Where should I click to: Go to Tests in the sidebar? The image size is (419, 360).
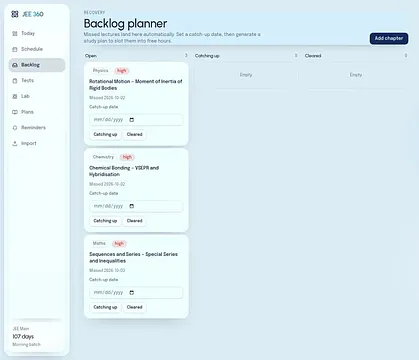click(37, 80)
